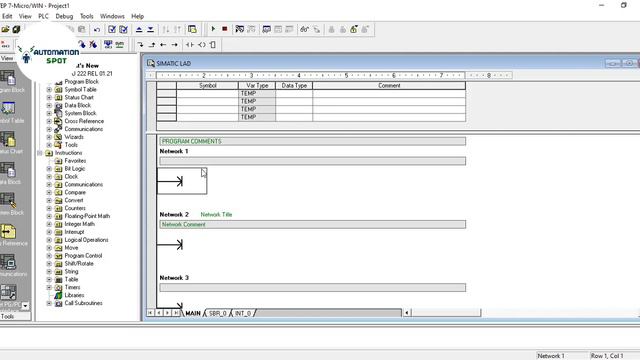Click the green RUN mode icon

click(213, 29)
